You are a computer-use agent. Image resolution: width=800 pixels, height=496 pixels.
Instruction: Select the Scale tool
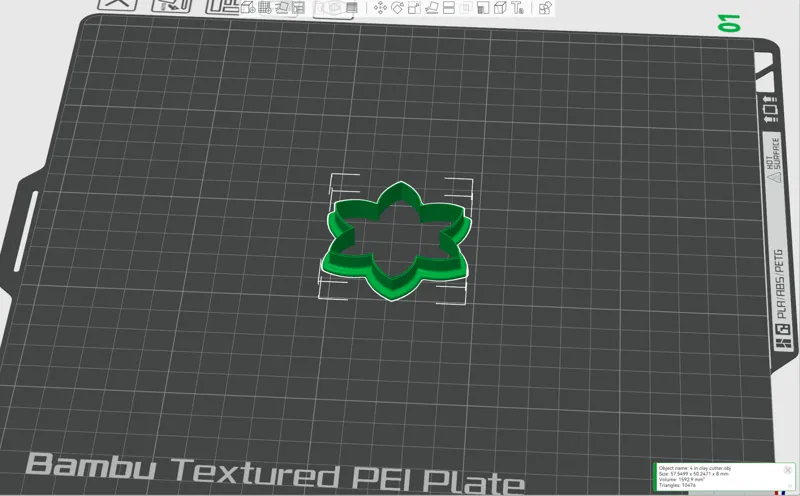pos(414,7)
